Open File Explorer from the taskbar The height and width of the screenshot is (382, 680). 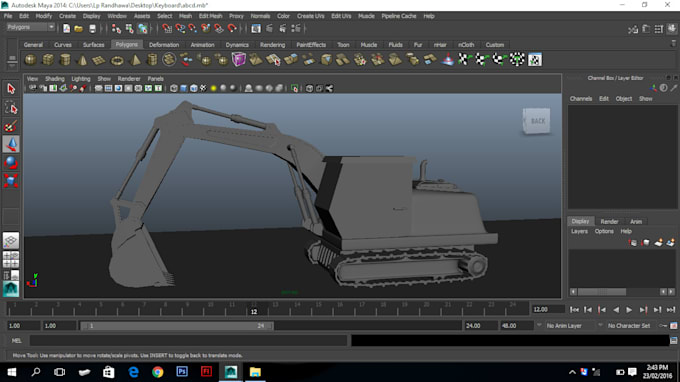255,372
